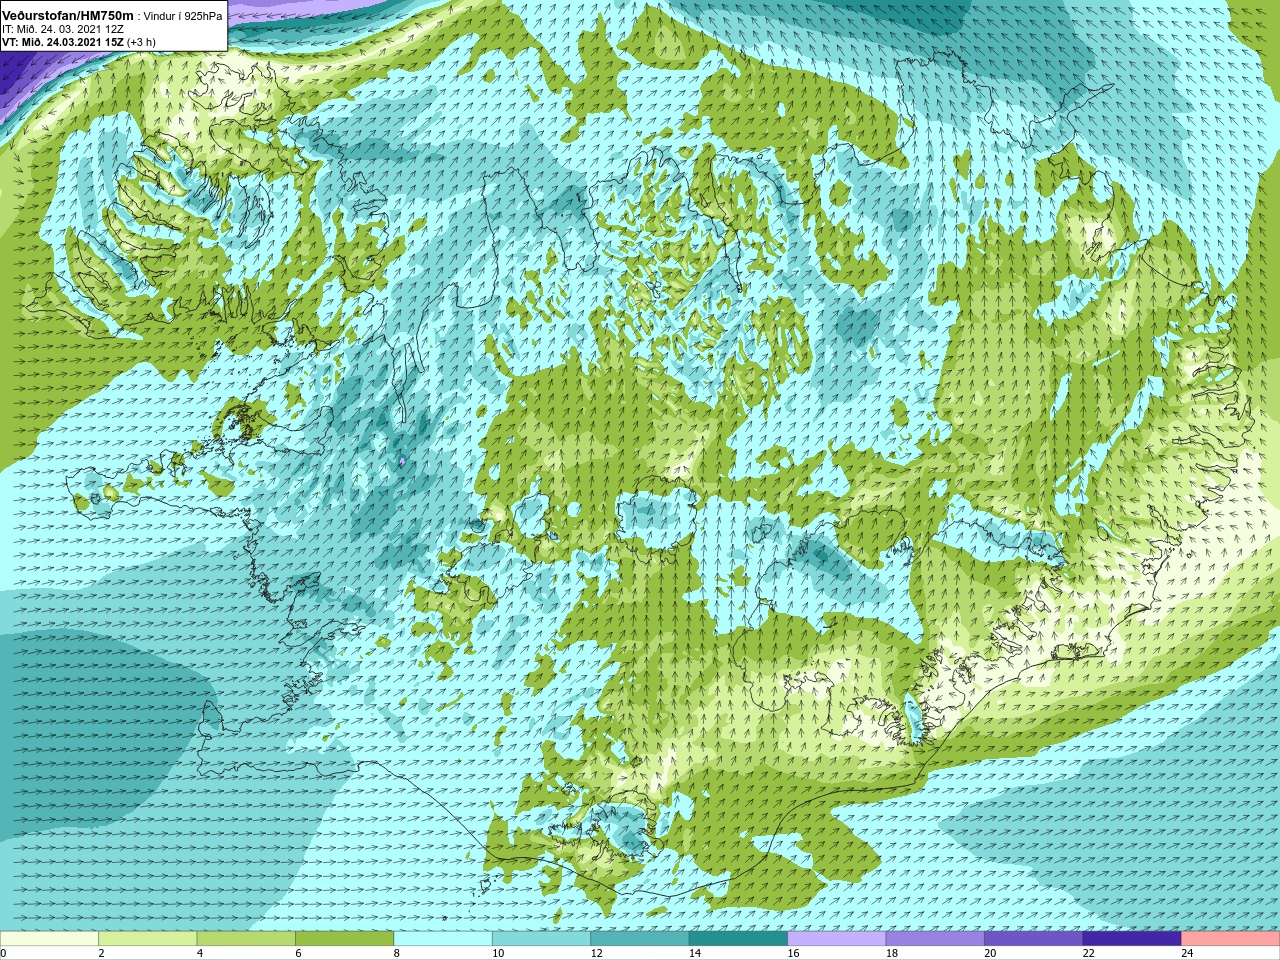Click the pink above-24 legend swatch
Screen dimensions: 1280x960
[1231, 939]
